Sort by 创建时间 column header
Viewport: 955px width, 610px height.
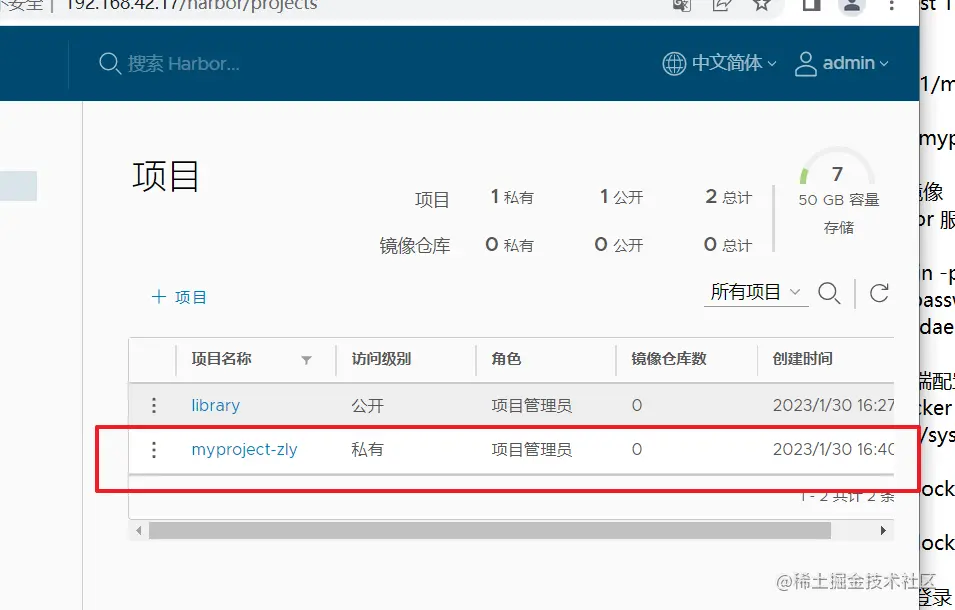coord(802,359)
